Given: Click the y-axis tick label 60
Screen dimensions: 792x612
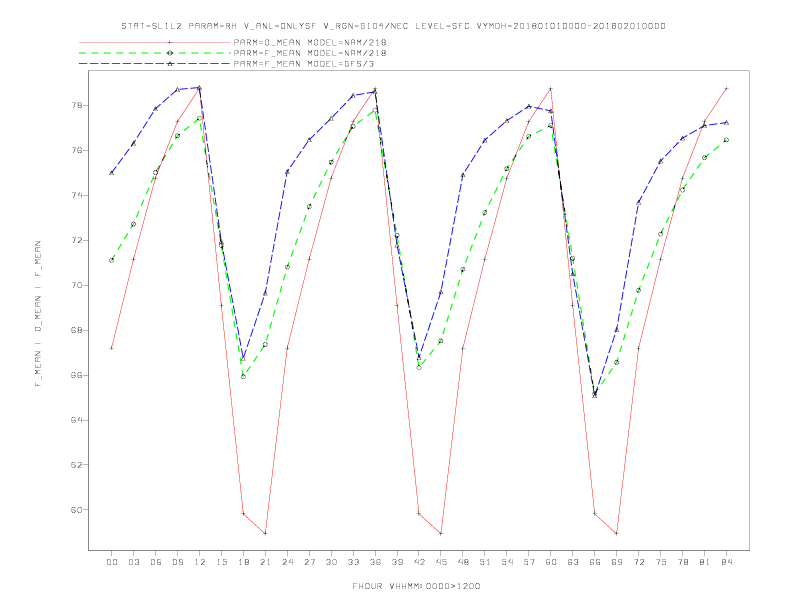Looking at the screenshot, I should coord(76,509).
